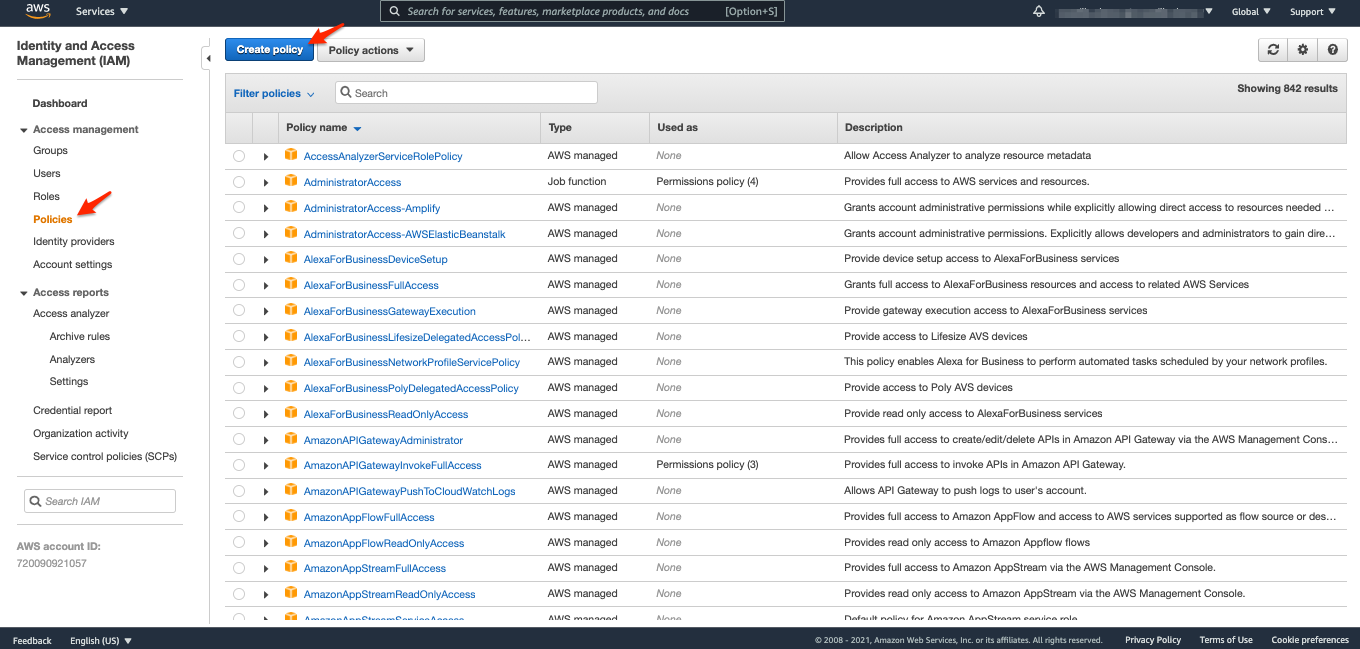Open the Privacy Policy footer link
The height and width of the screenshot is (649, 1360).
pos(1153,640)
